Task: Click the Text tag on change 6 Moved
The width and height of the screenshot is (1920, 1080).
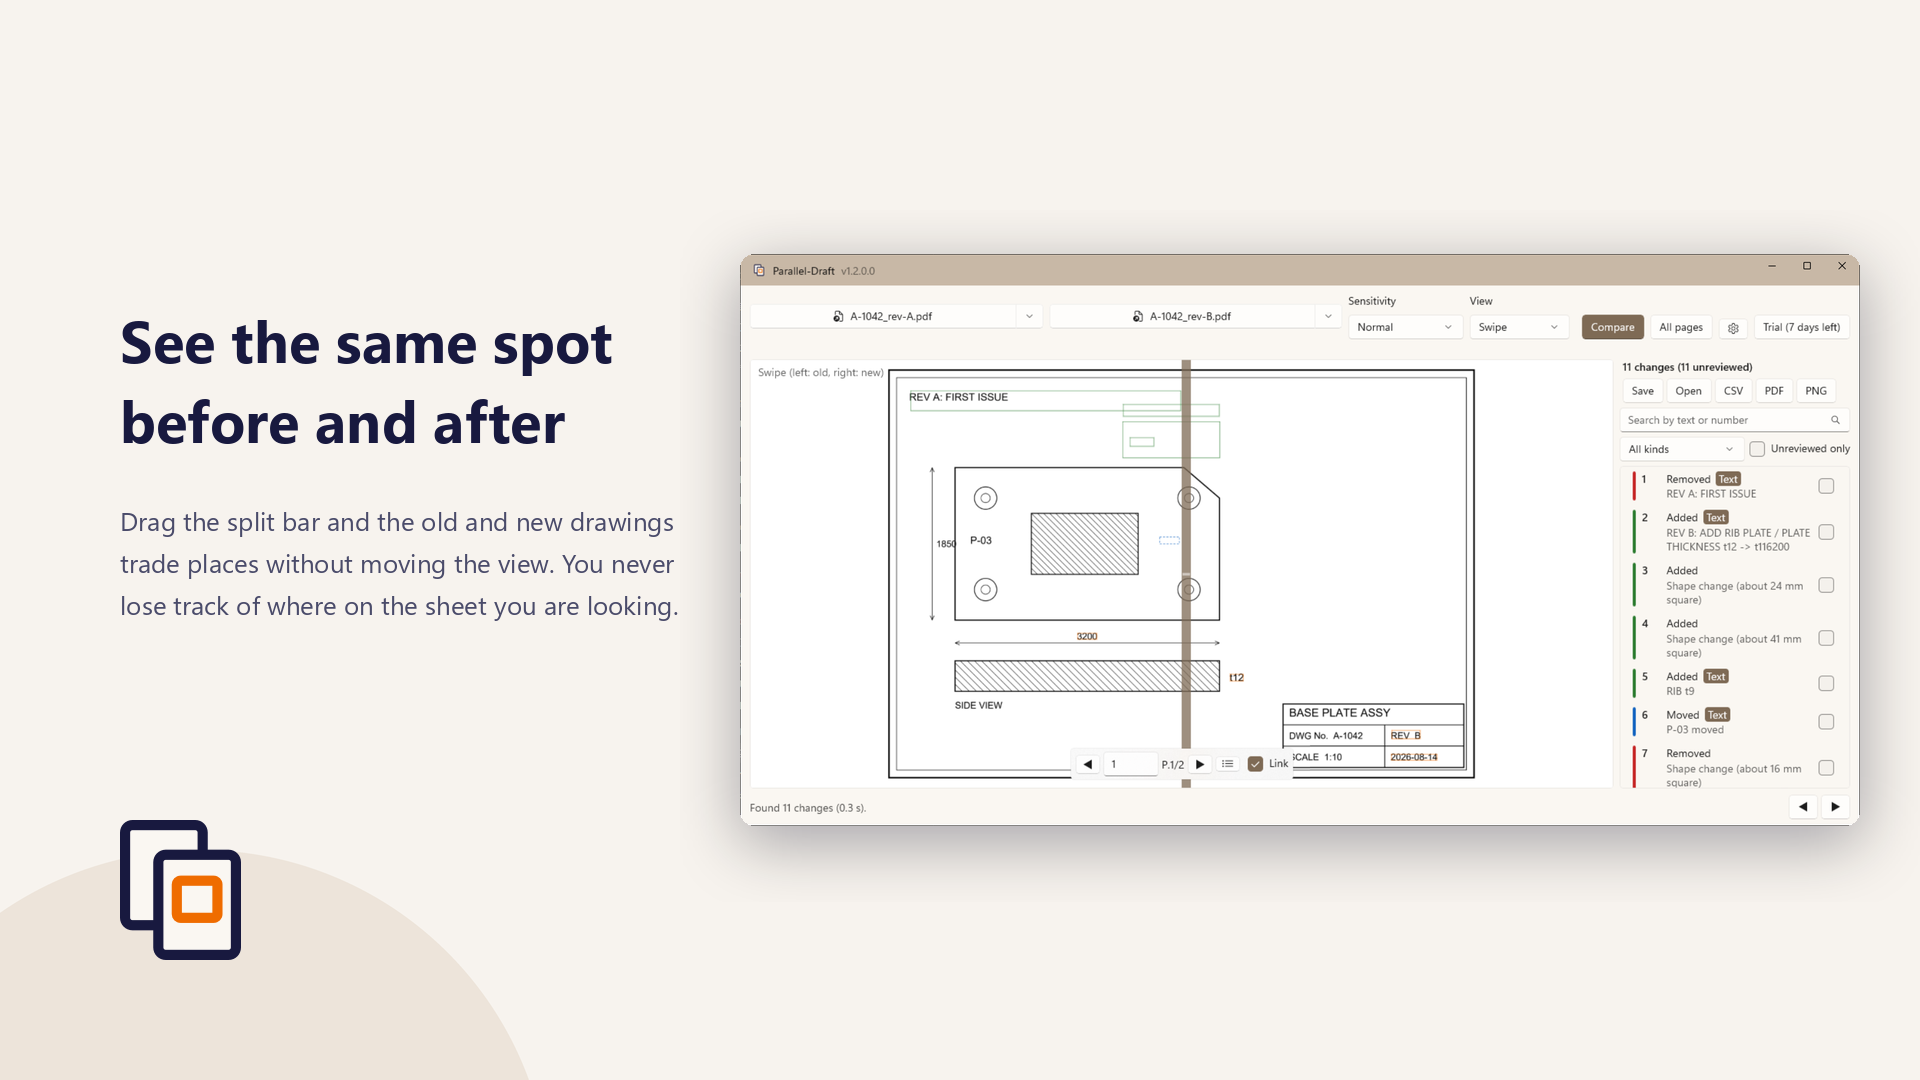Action: coord(1717,715)
